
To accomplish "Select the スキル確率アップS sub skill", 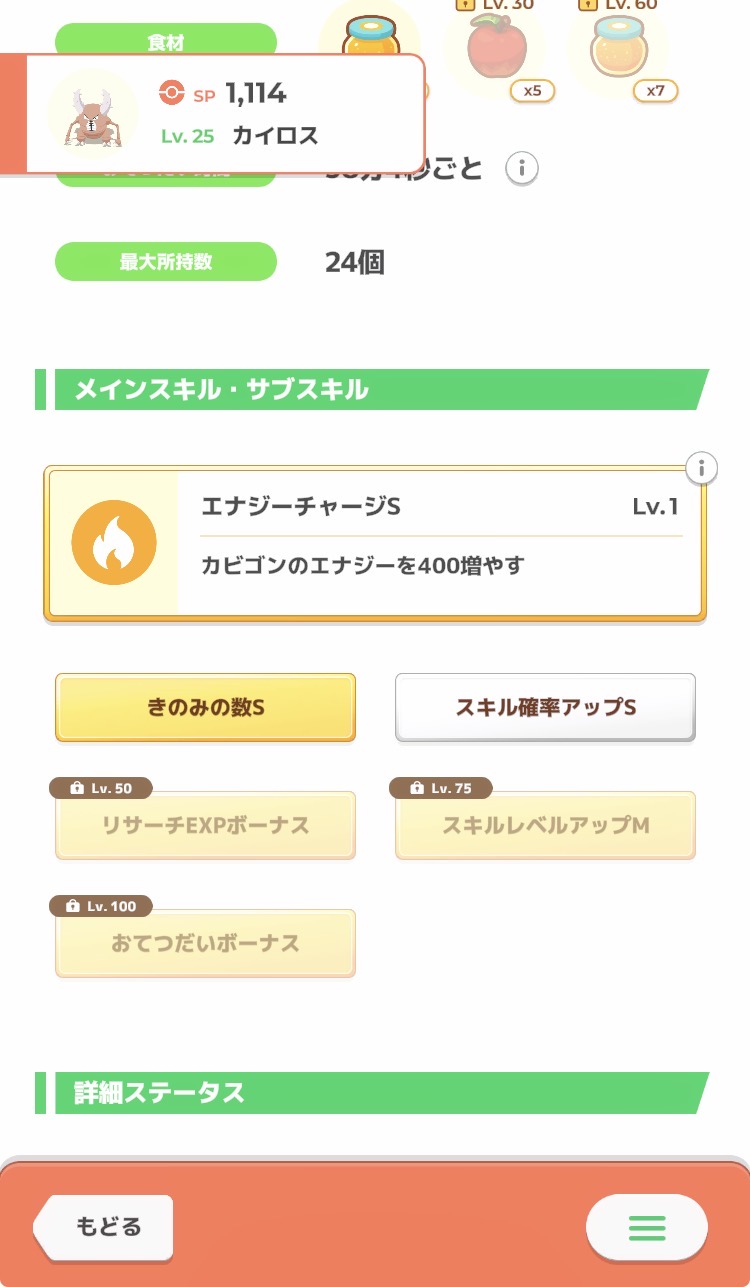I will pyautogui.click(x=545, y=707).
